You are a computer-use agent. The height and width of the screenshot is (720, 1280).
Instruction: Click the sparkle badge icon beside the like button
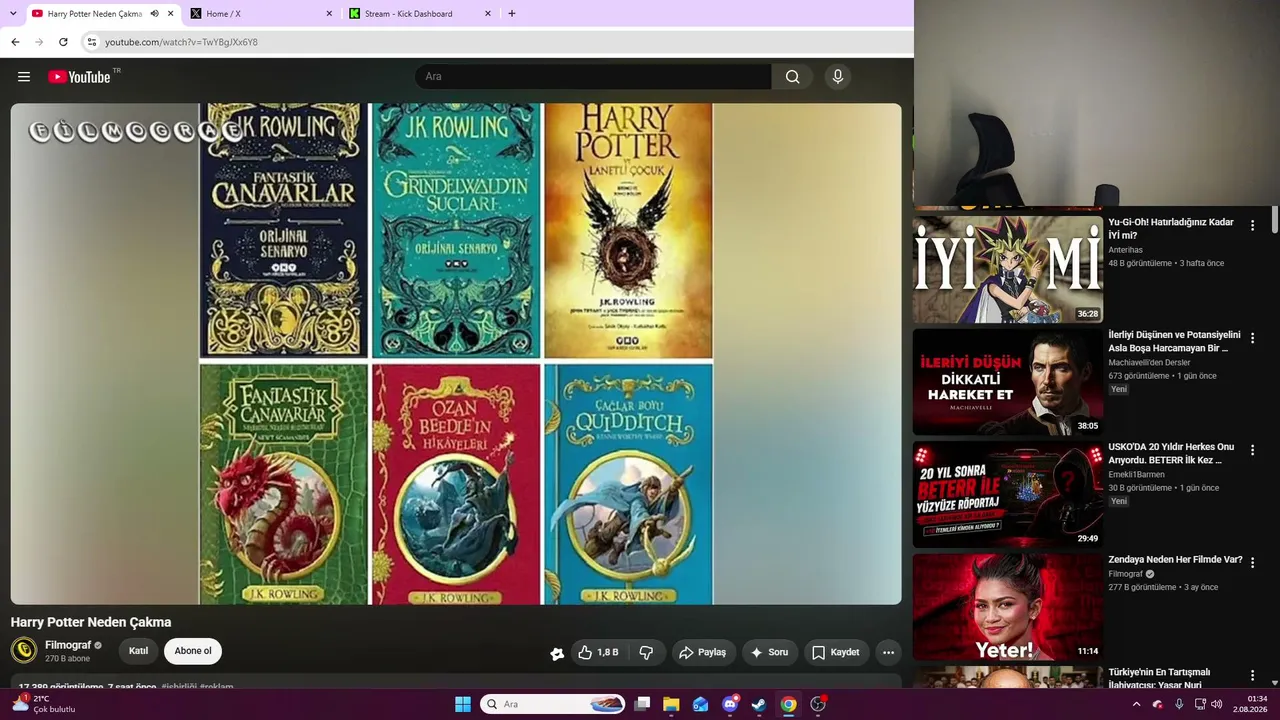tap(557, 653)
